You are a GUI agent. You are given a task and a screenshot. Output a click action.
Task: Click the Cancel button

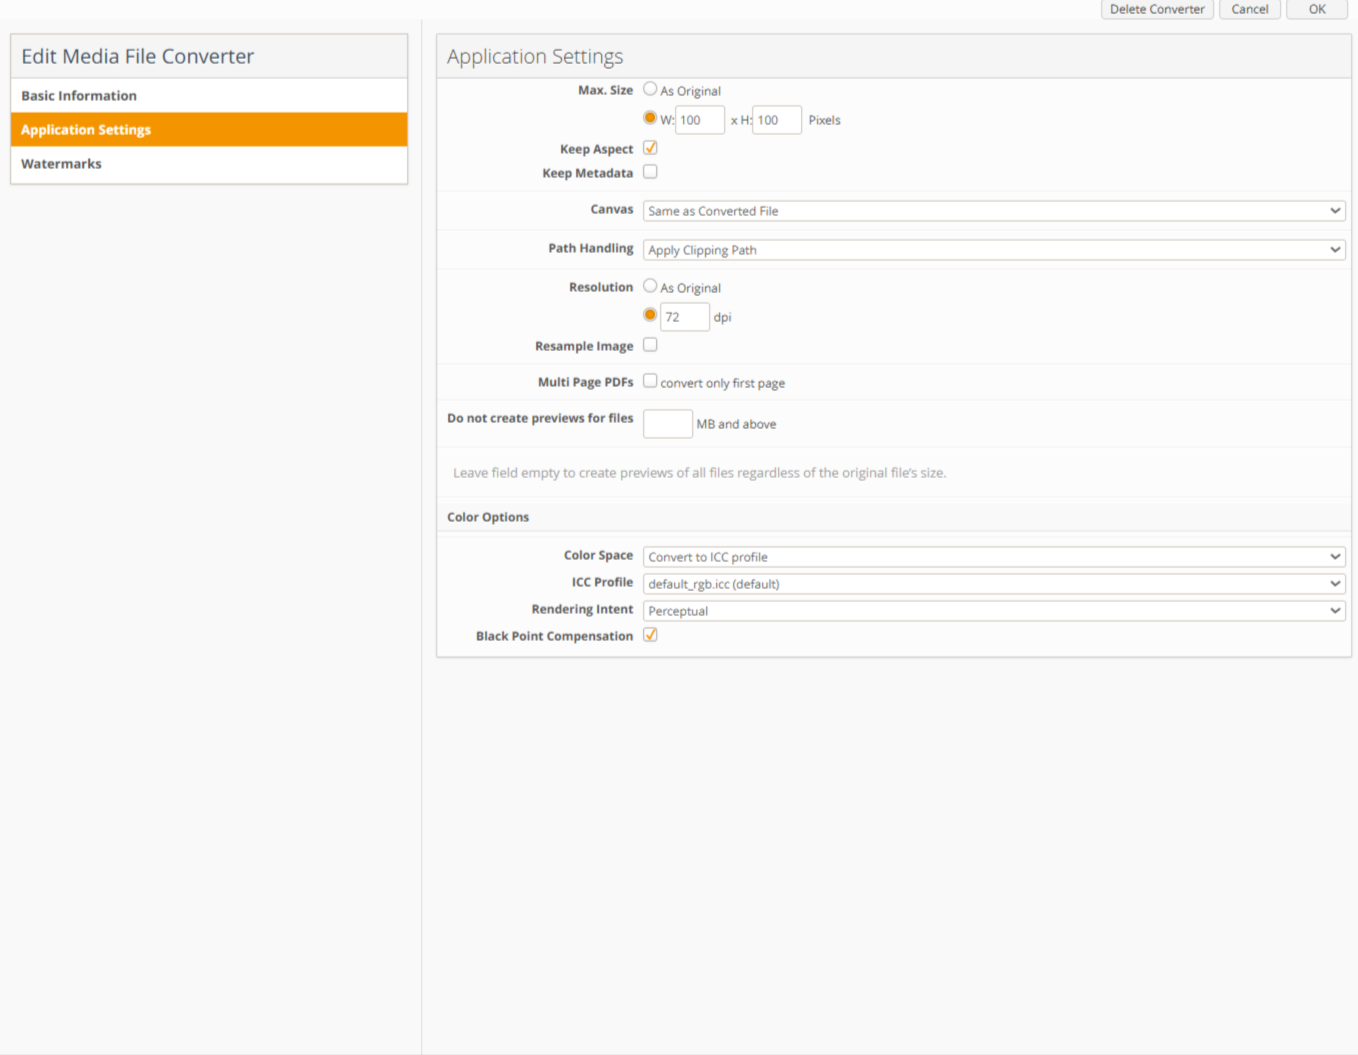[x=1250, y=9]
